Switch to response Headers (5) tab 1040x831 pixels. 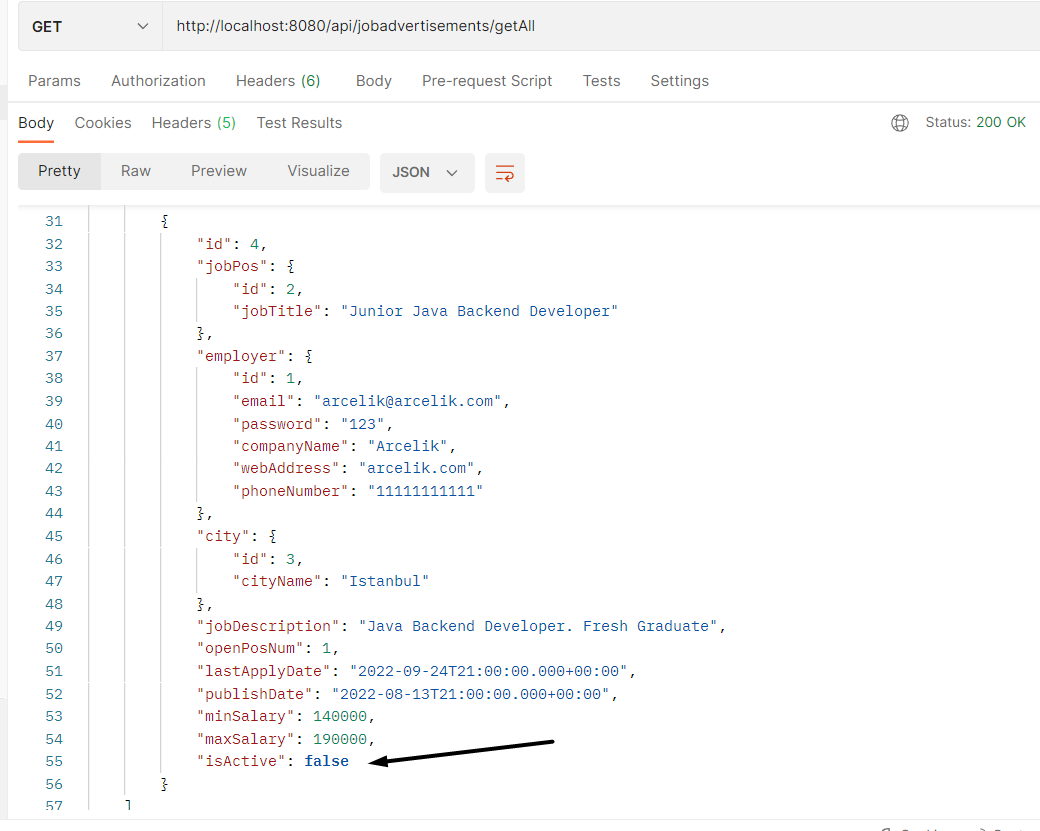click(x=194, y=123)
